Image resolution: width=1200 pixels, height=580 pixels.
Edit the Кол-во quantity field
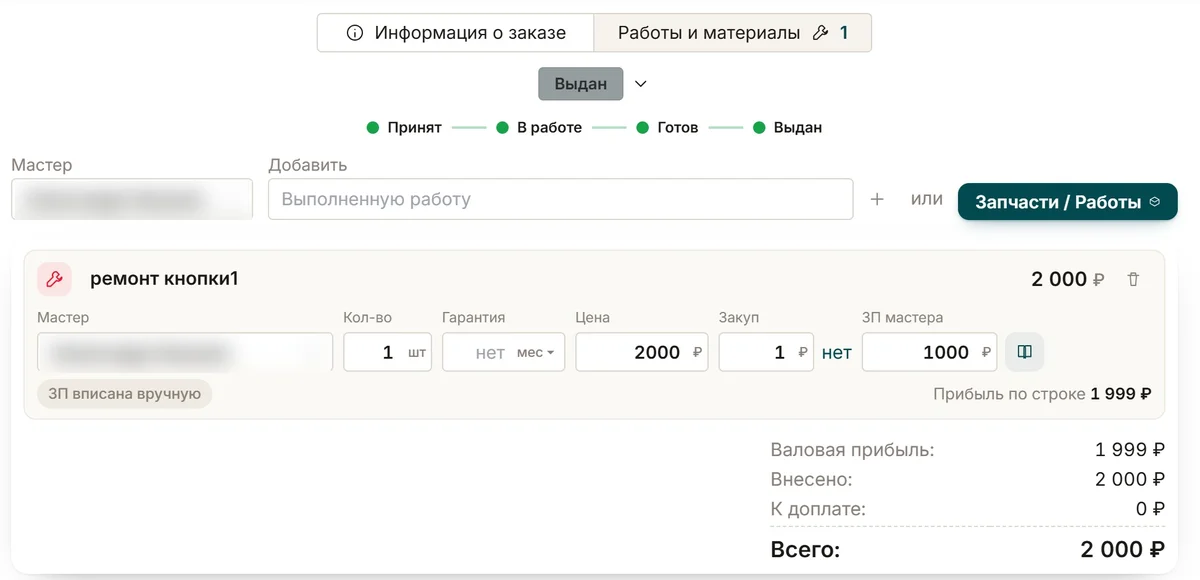[x=387, y=352]
